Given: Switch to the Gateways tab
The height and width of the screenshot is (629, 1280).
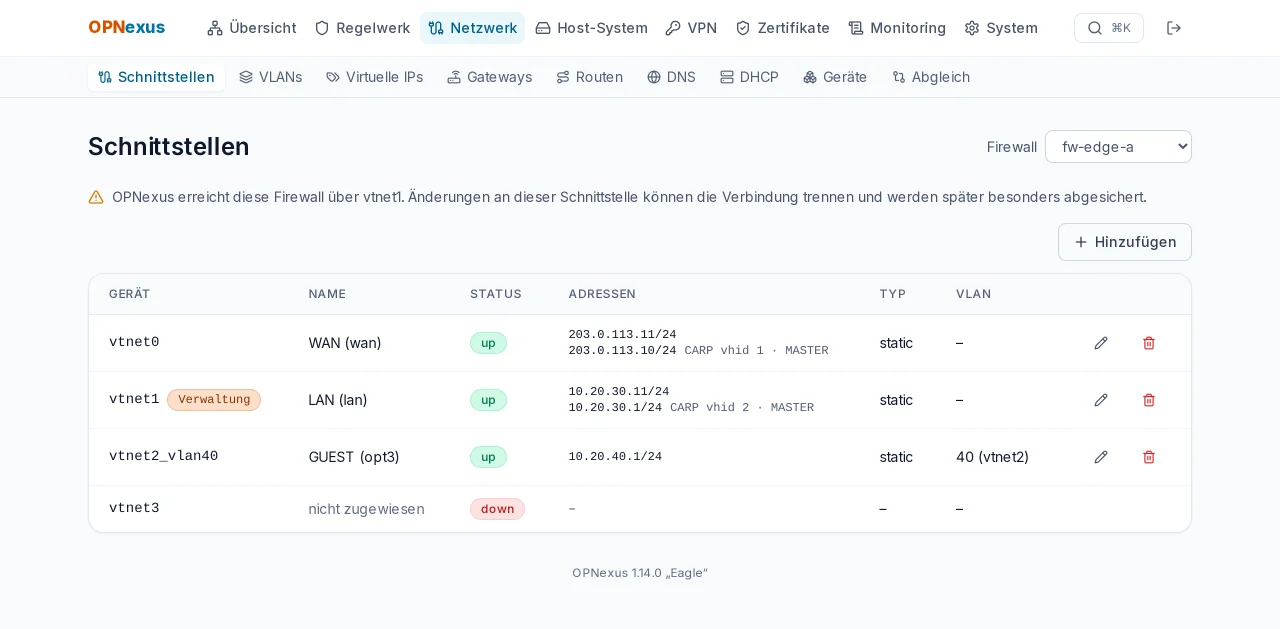Looking at the screenshot, I should (x=489, y=77).
